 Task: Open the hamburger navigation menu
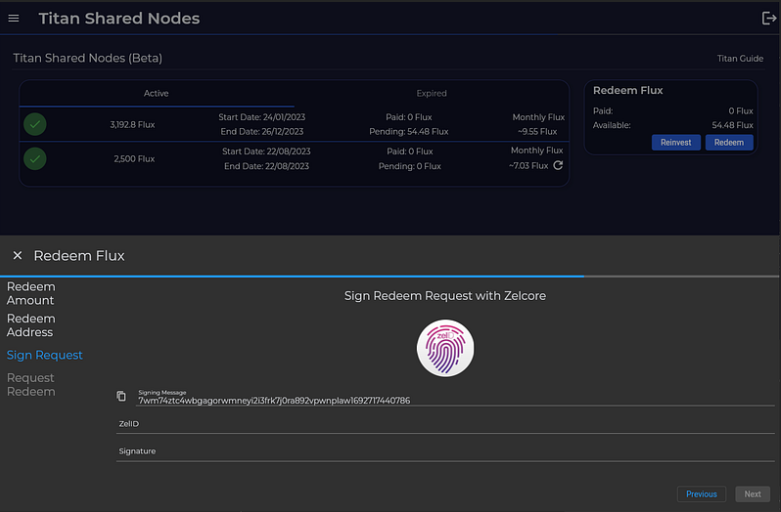(x=14, y=18)
